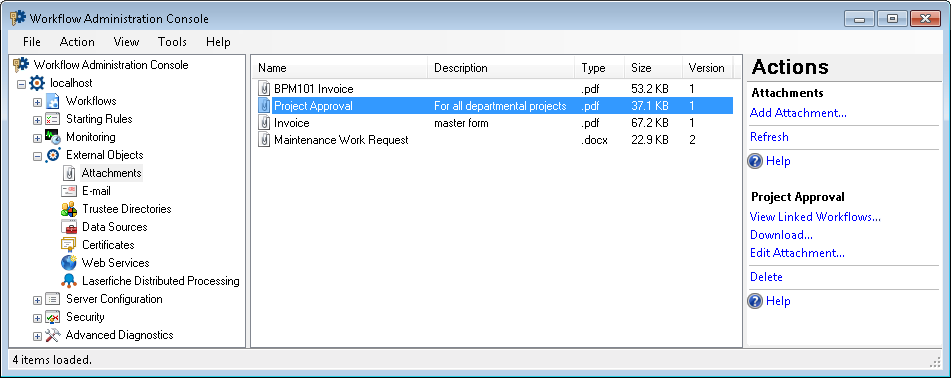Expand the Monitoring tree node
Image resolution: width=951 pixels, height=378 pixels.
pyautogui.click(x=37, y=138)
